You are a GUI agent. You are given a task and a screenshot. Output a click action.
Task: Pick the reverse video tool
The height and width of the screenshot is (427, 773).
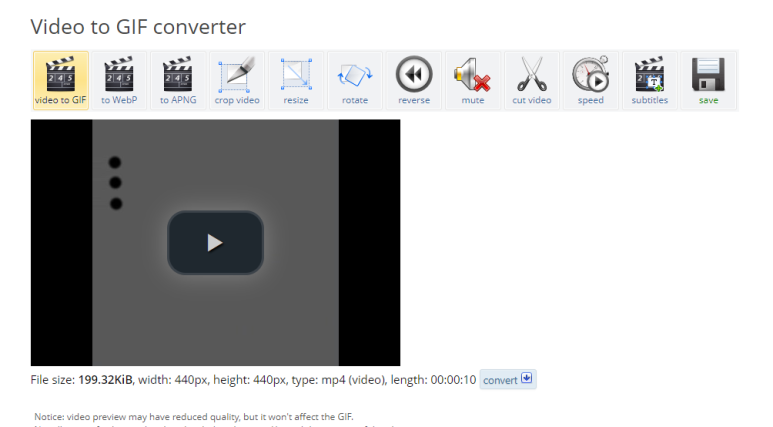(414, 80)
